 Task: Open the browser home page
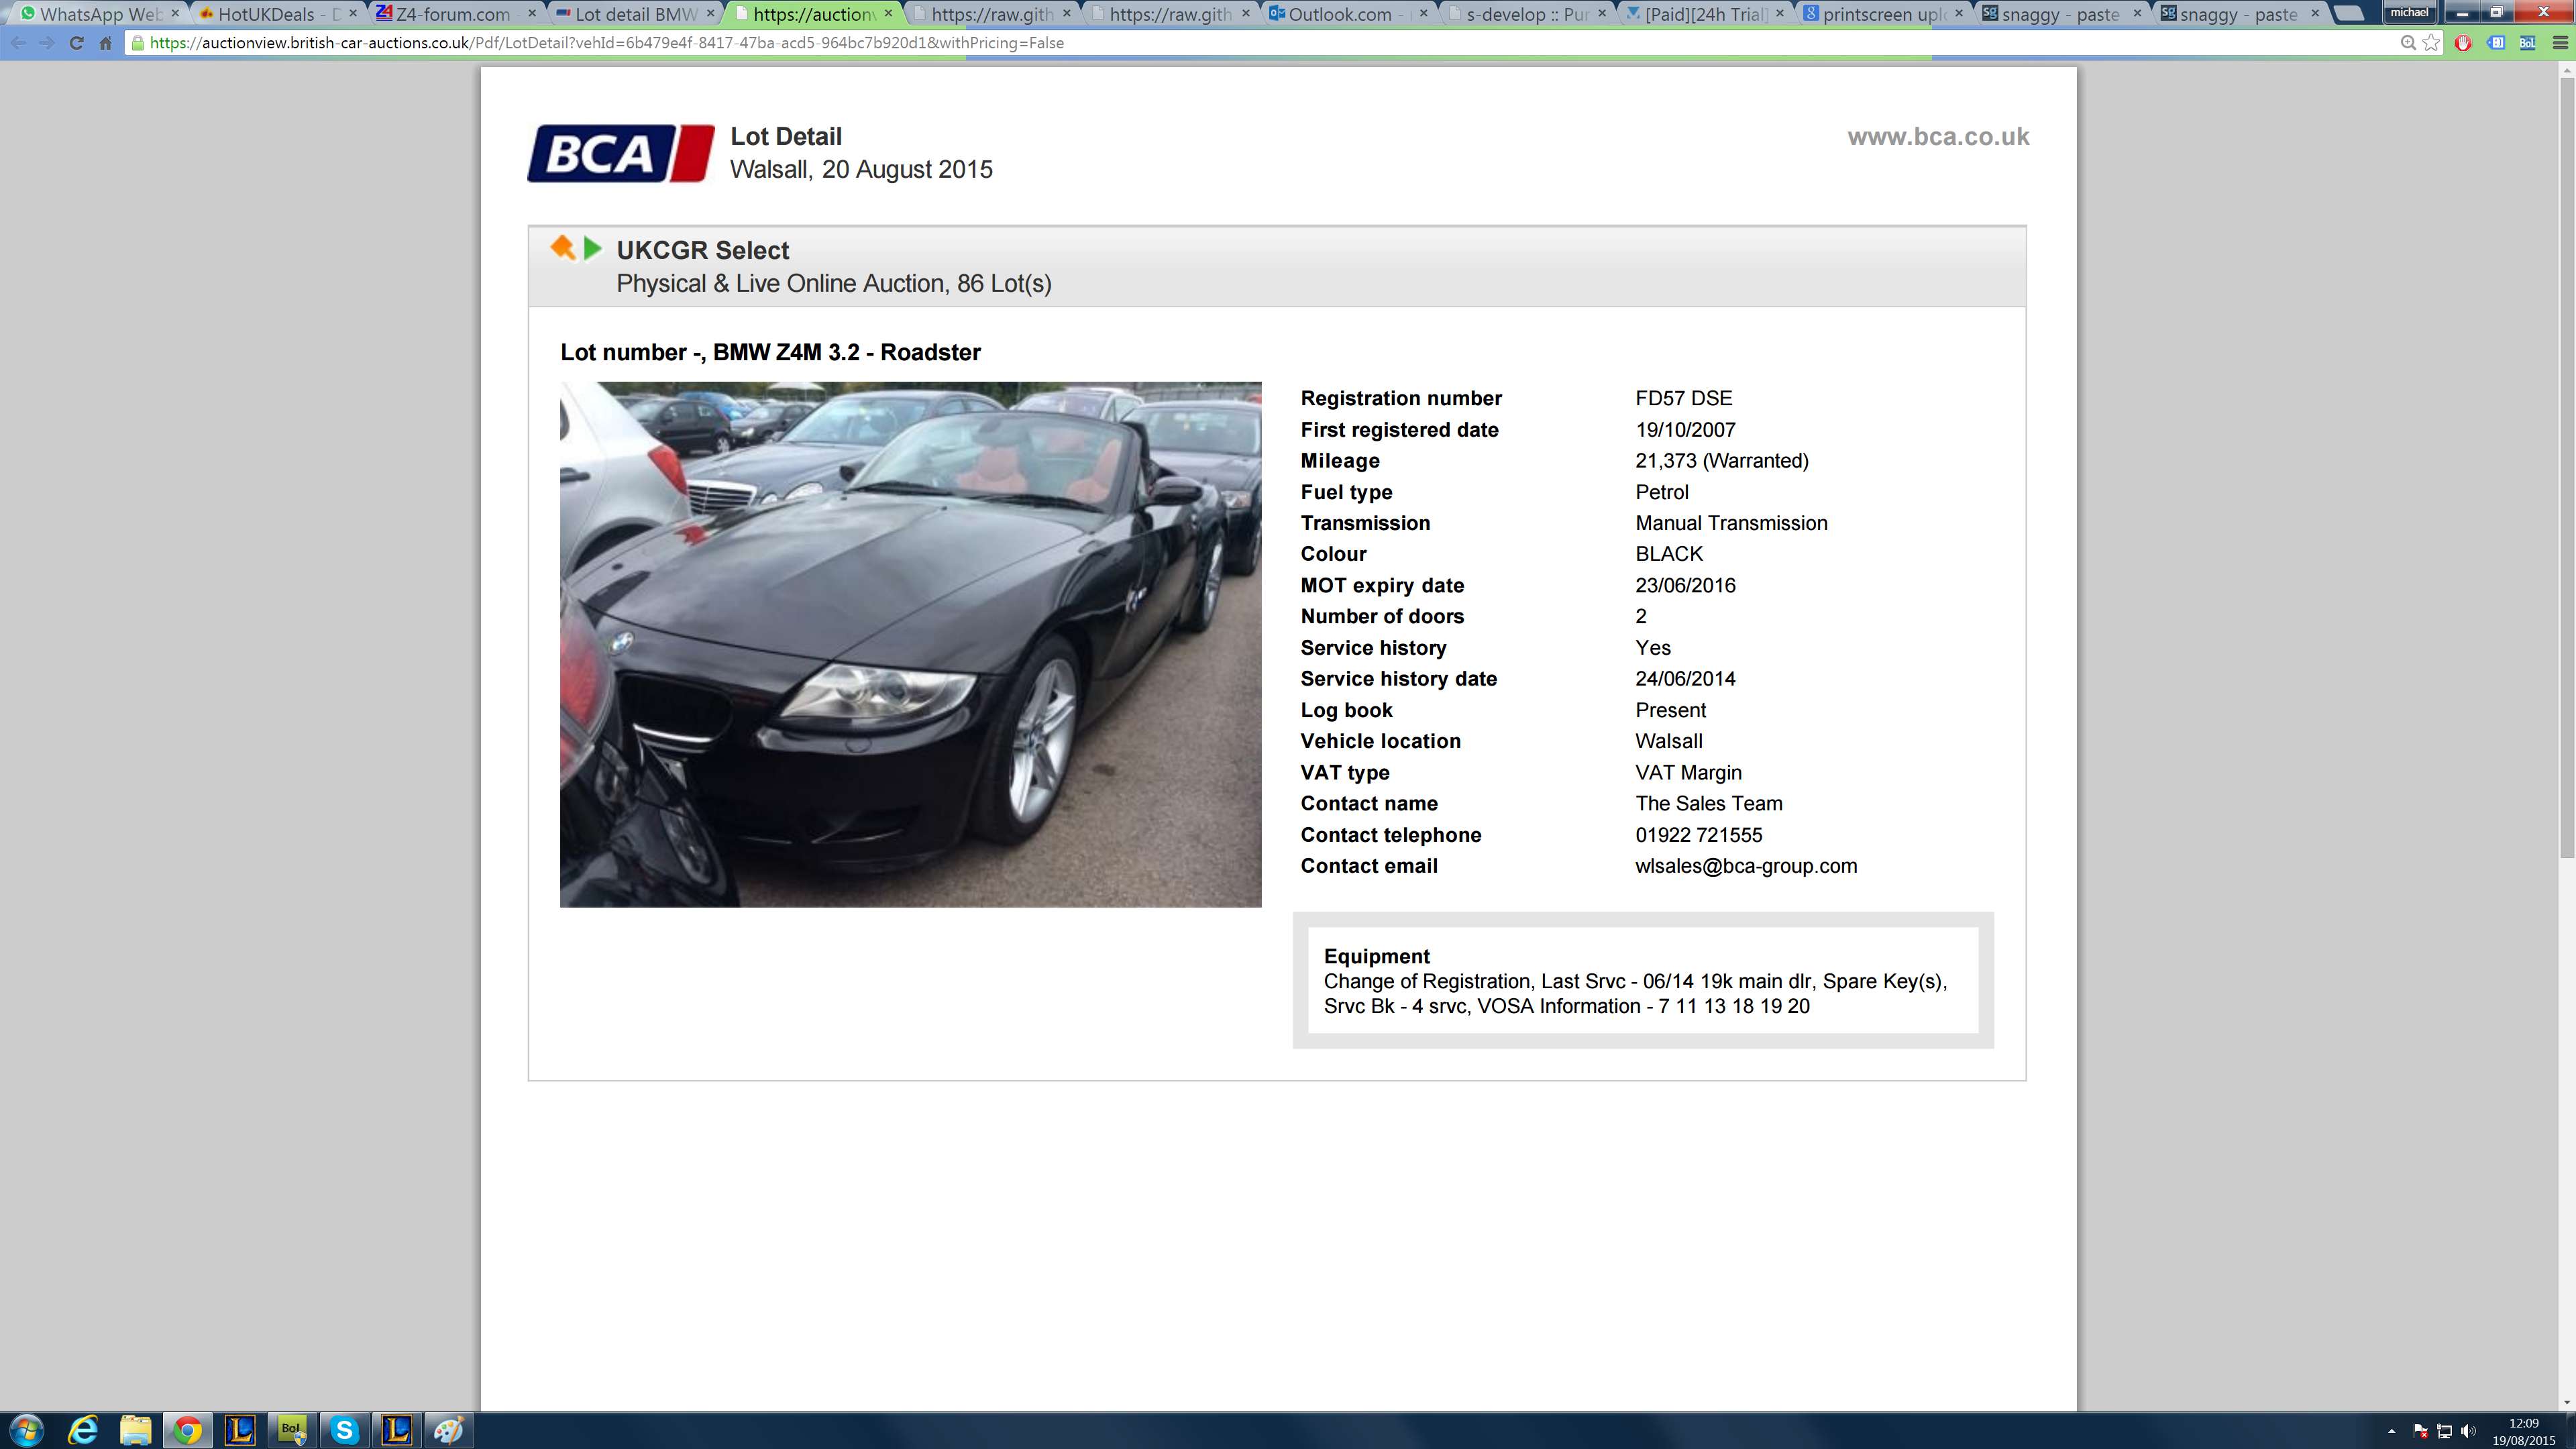click(x=105, y=43)
